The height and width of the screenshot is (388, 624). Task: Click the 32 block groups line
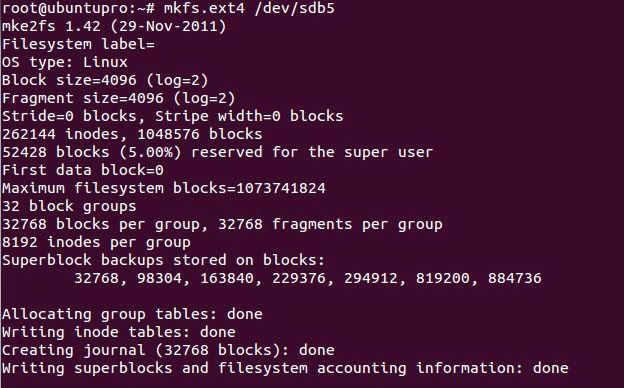(x=69, y=206)
